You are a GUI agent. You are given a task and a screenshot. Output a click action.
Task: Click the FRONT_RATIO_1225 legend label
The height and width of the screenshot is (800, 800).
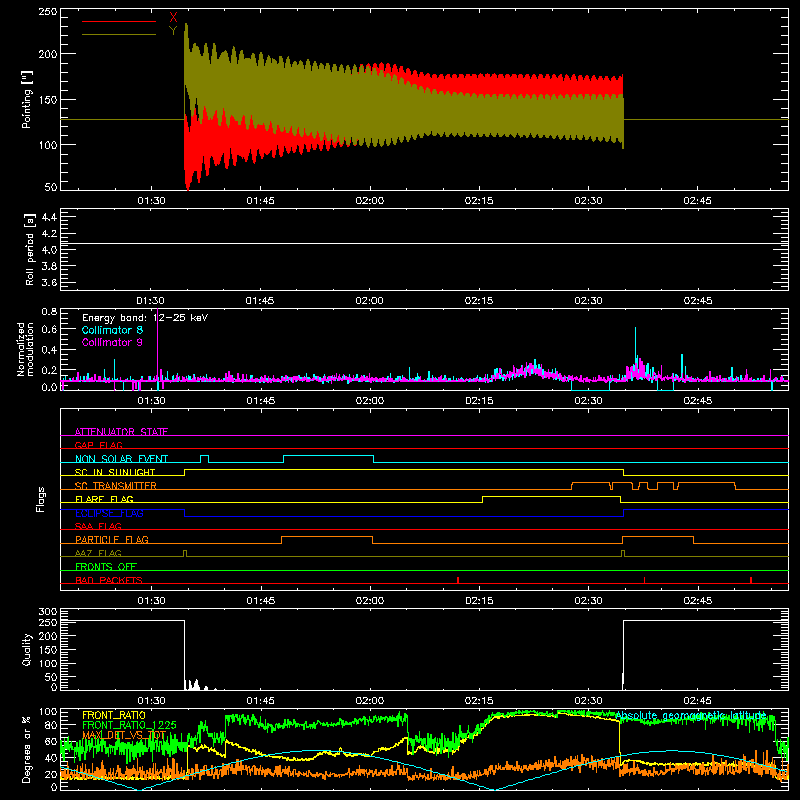point(129,725)
